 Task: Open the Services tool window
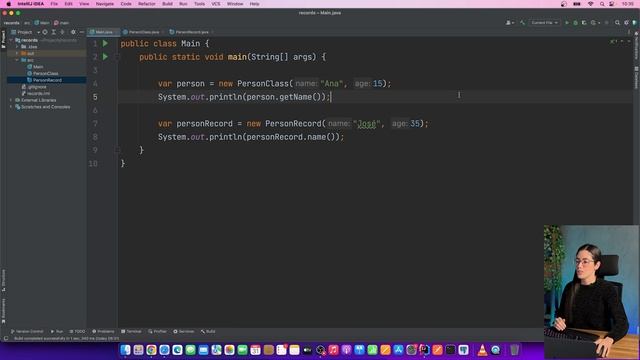point(184,331)
